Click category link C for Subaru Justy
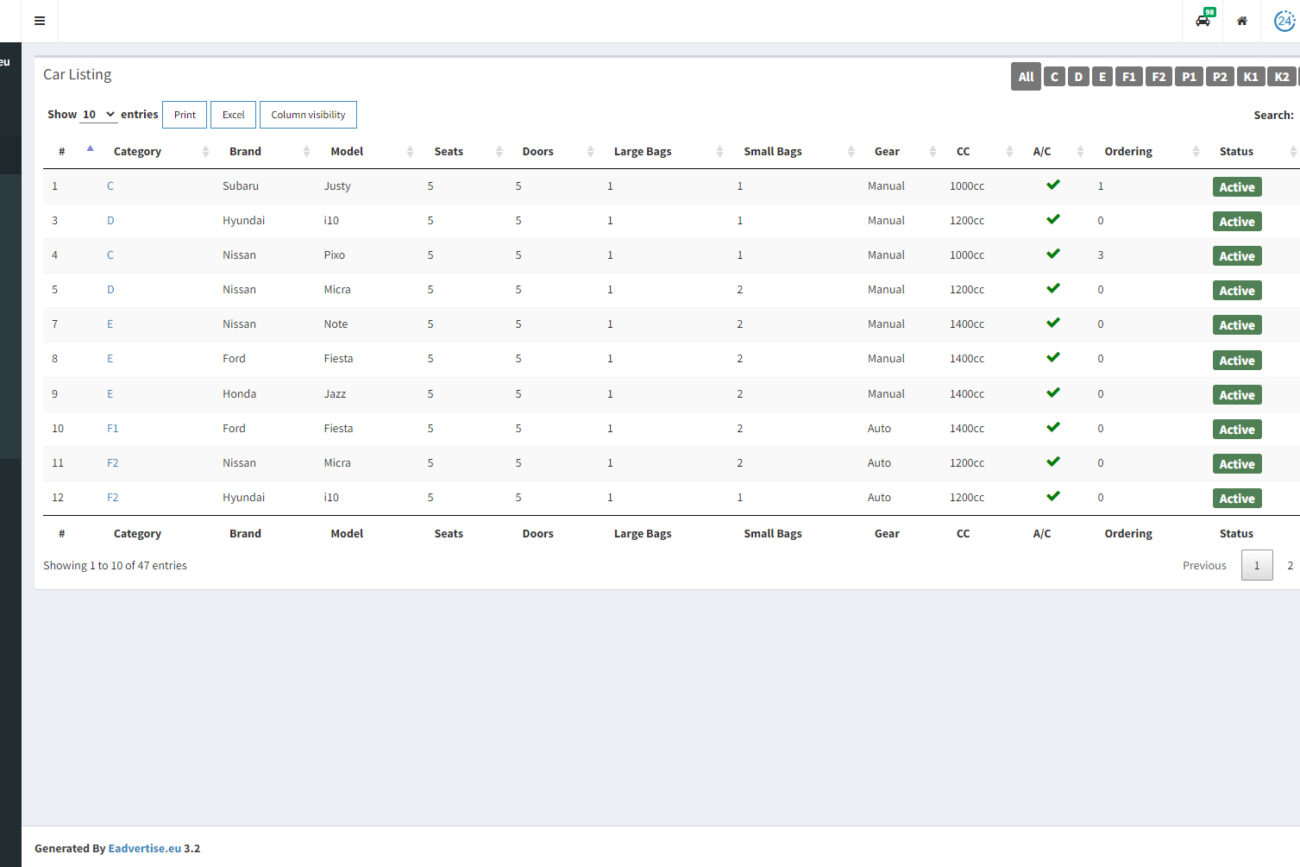The image size is (1300, 867). [x=110, y=186]
